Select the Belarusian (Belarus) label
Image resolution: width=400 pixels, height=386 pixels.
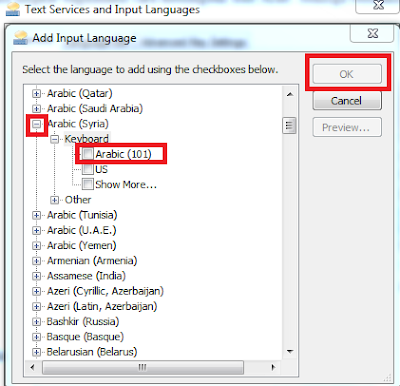92,352
